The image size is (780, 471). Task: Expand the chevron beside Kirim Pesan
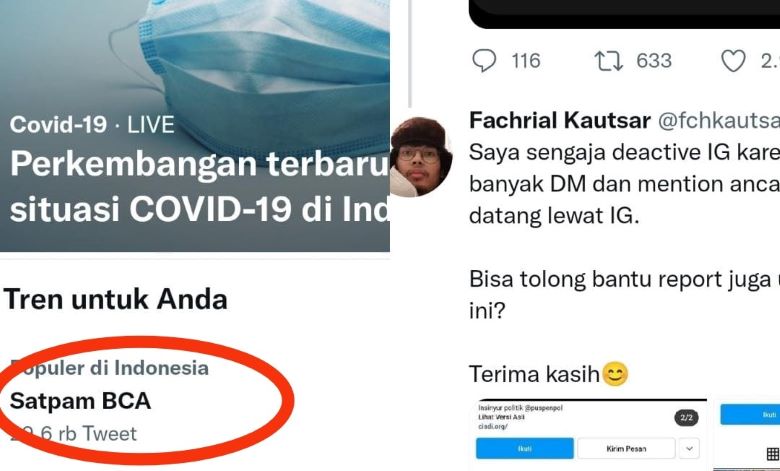[x=689, y=448]
